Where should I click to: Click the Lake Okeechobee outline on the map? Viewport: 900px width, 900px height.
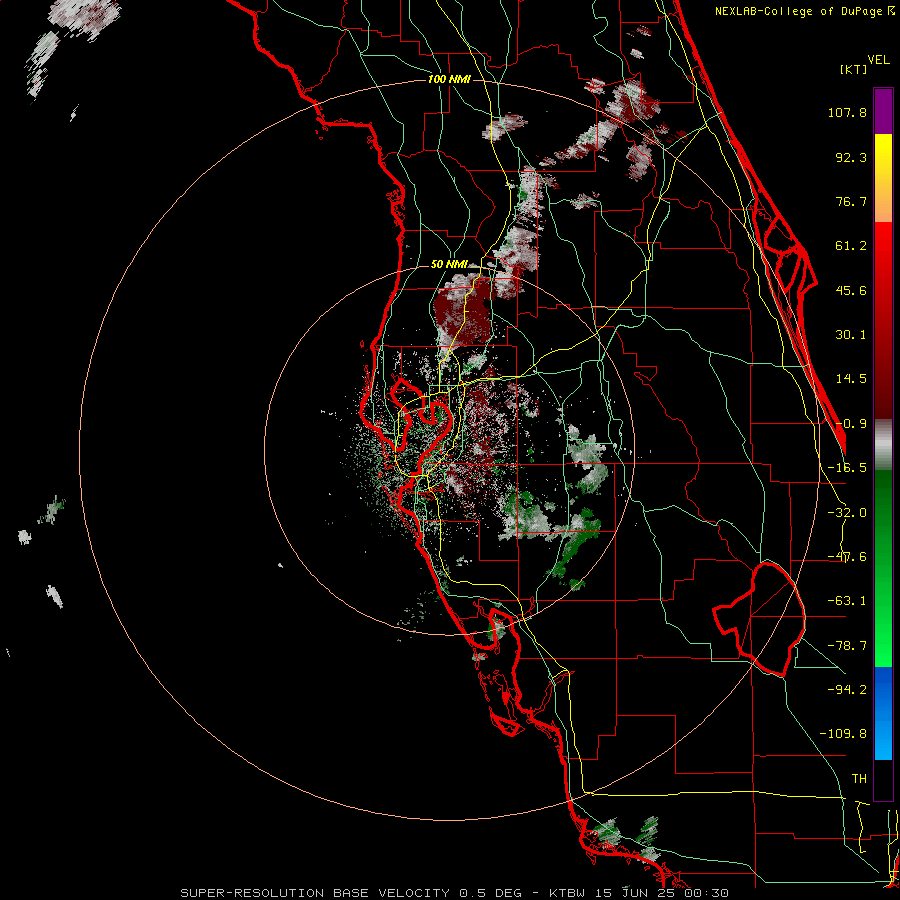pyautogui.click(x=760, y=618)
